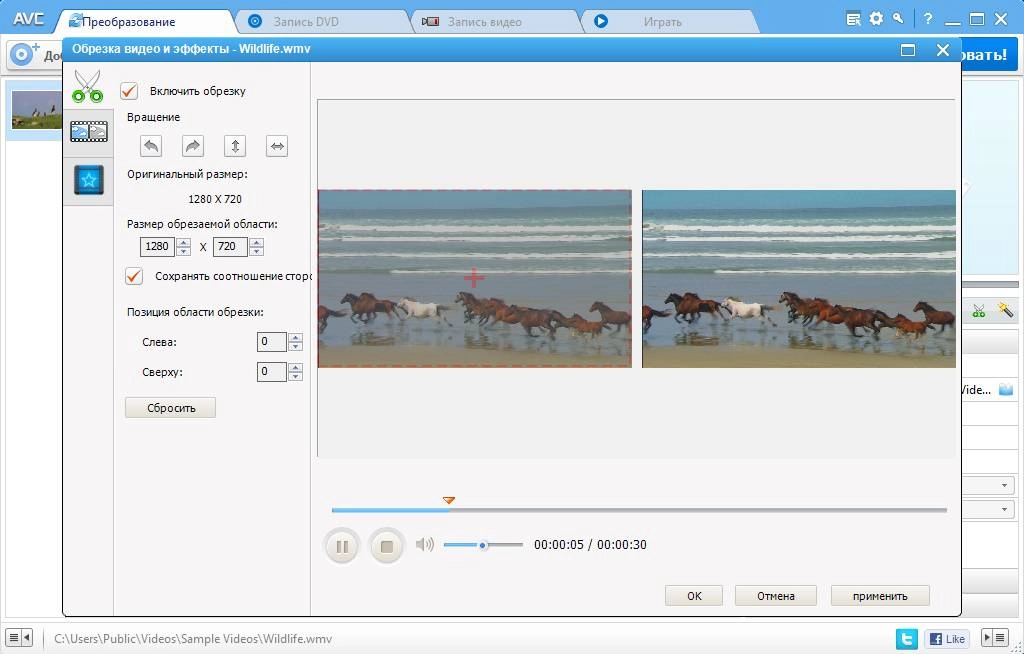Adjust the volume slider handle

pyautogui.click(x=483, y=545)
